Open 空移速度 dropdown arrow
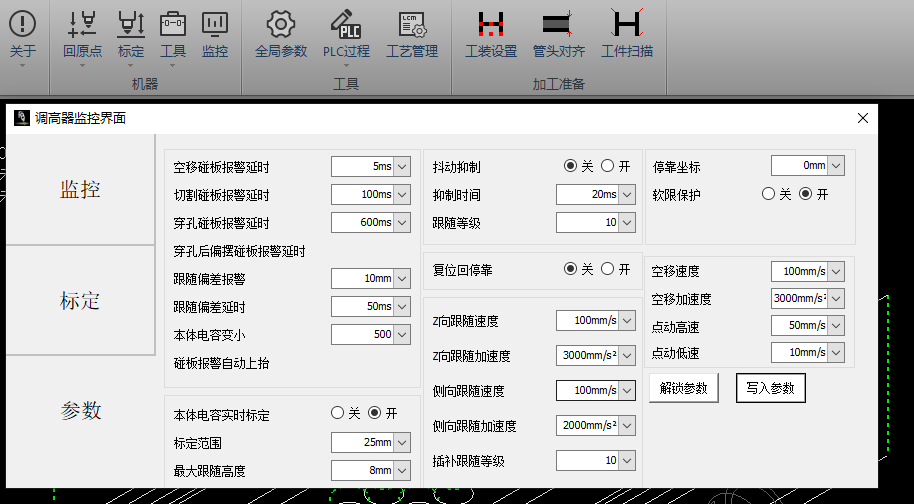Viewport: 914px width, 504px height. pos(836,271)
